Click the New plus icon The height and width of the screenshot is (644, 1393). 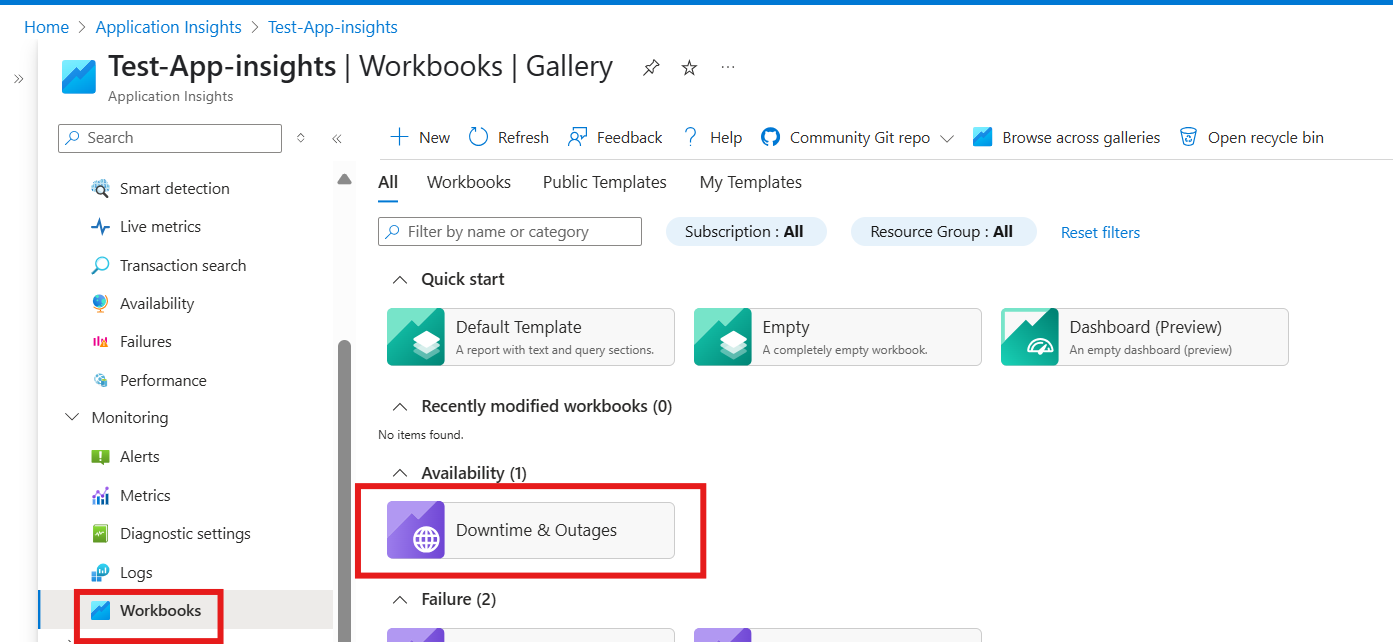tap(399, 137)
